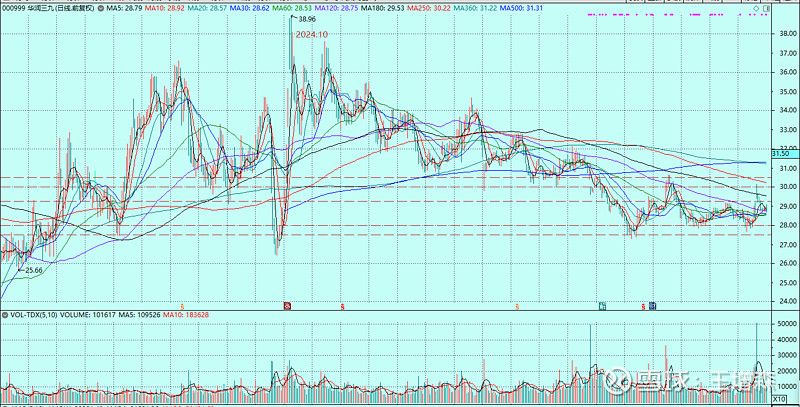
Task: Click 24.00 on the price axis
Action: click(x=786, y=301)
